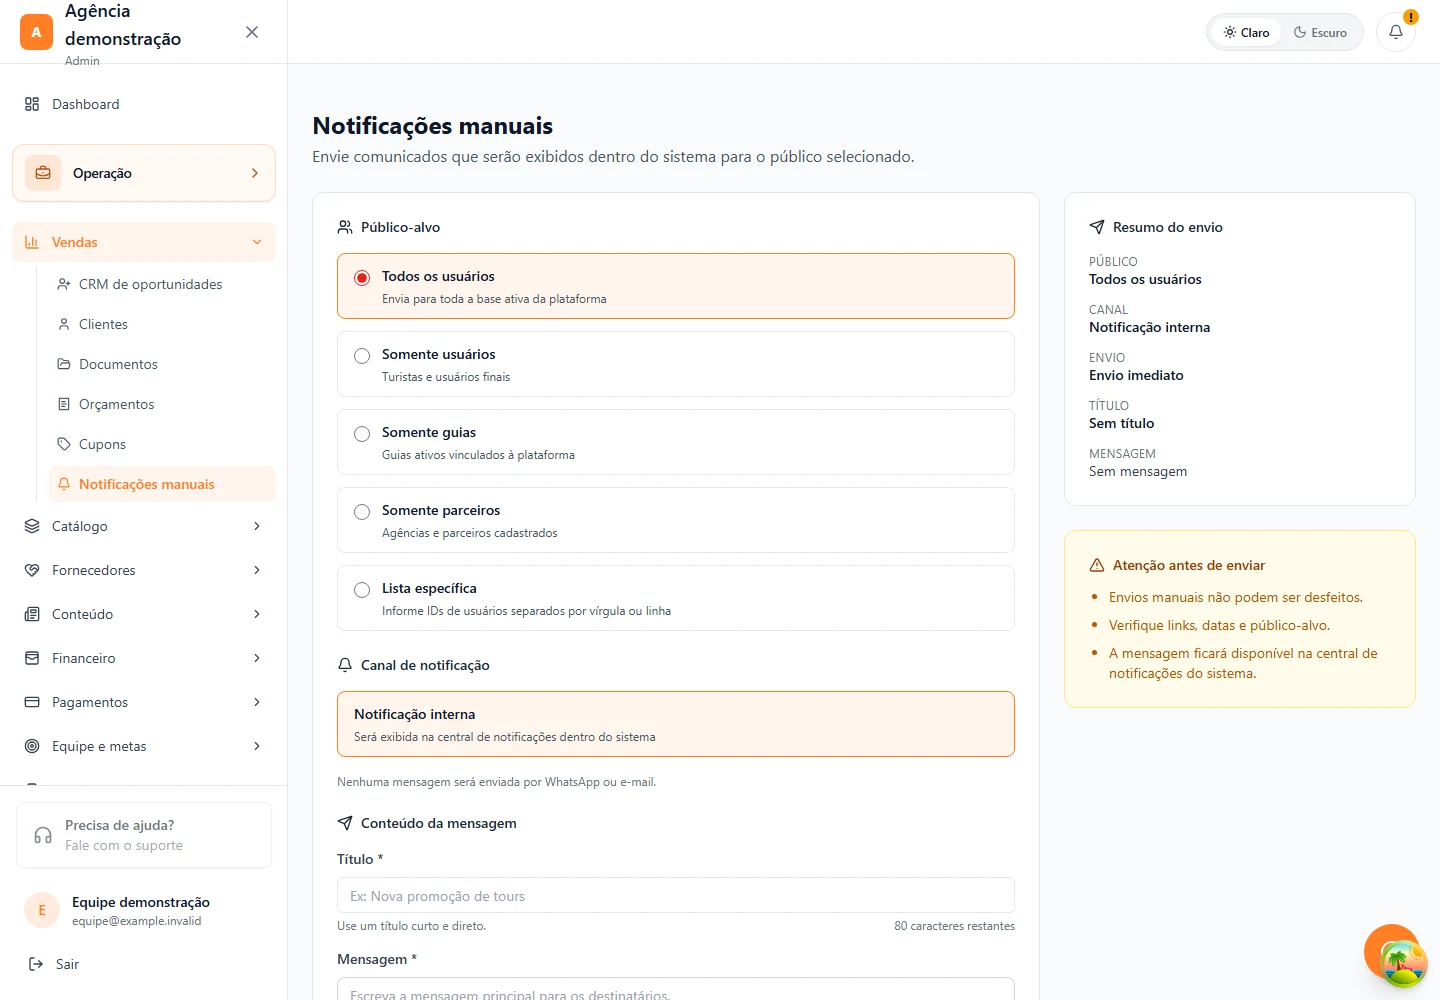Open the Conteúdo menu section

click(144, 614)
